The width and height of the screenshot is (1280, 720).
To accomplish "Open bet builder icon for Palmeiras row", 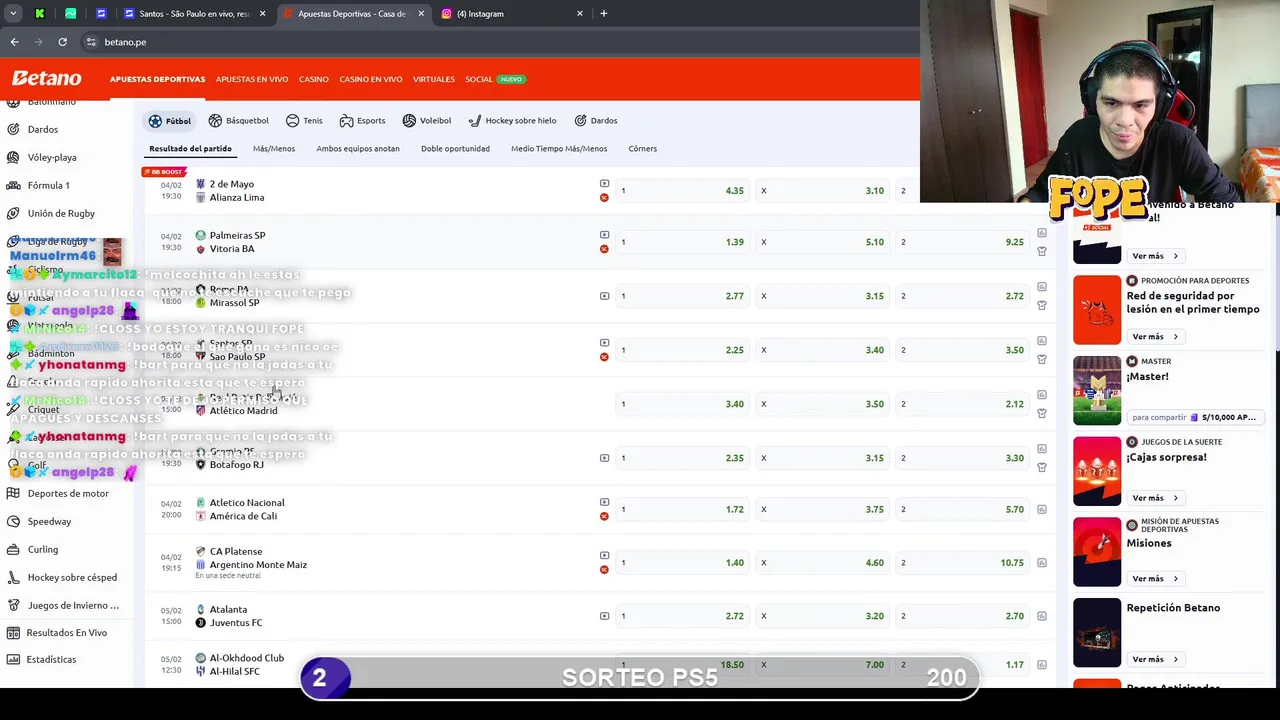I will click(1042, 251).
